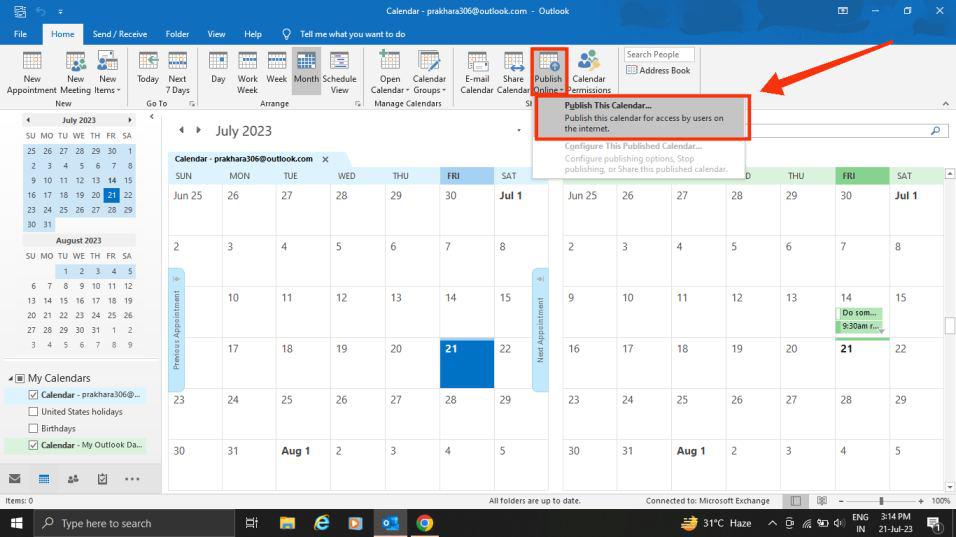Jump to Today in the calendar

click(x=148, y=68)
